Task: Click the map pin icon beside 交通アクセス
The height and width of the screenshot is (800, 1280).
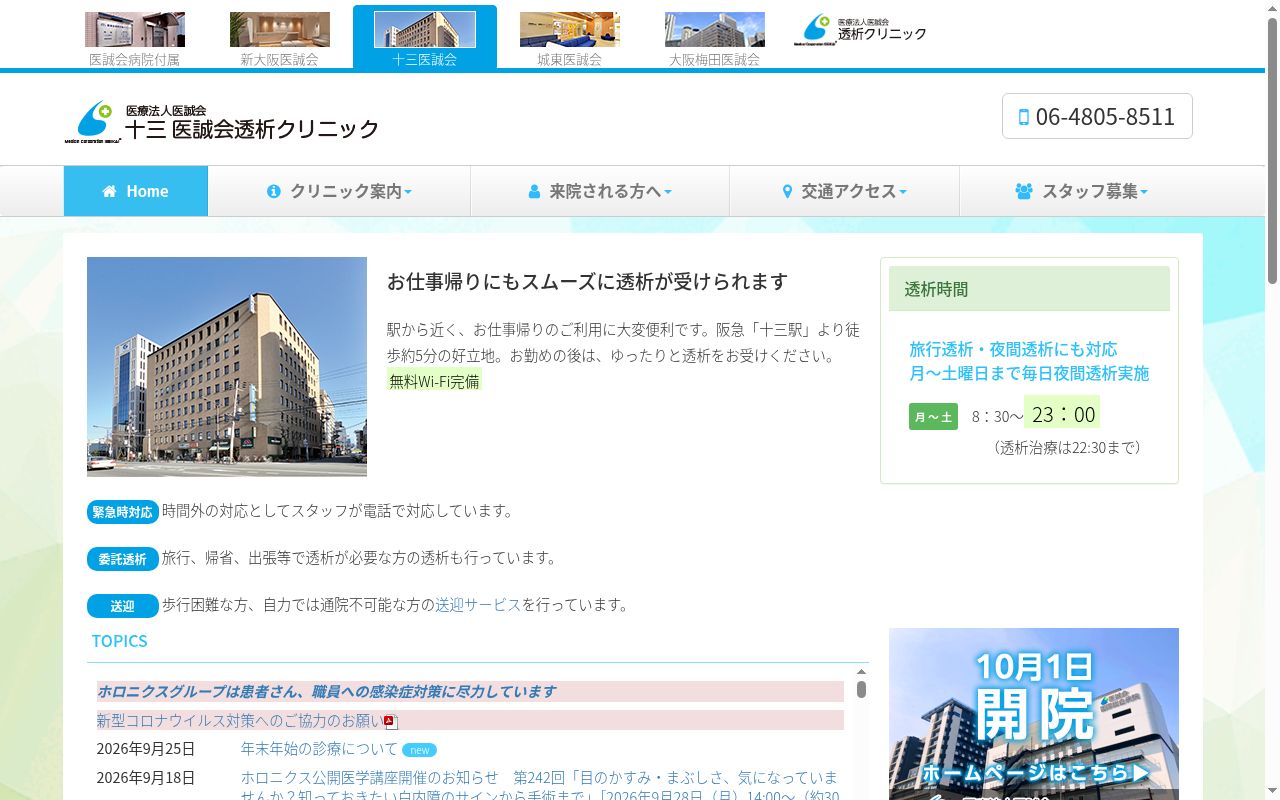Action: [x=787, y=191]
